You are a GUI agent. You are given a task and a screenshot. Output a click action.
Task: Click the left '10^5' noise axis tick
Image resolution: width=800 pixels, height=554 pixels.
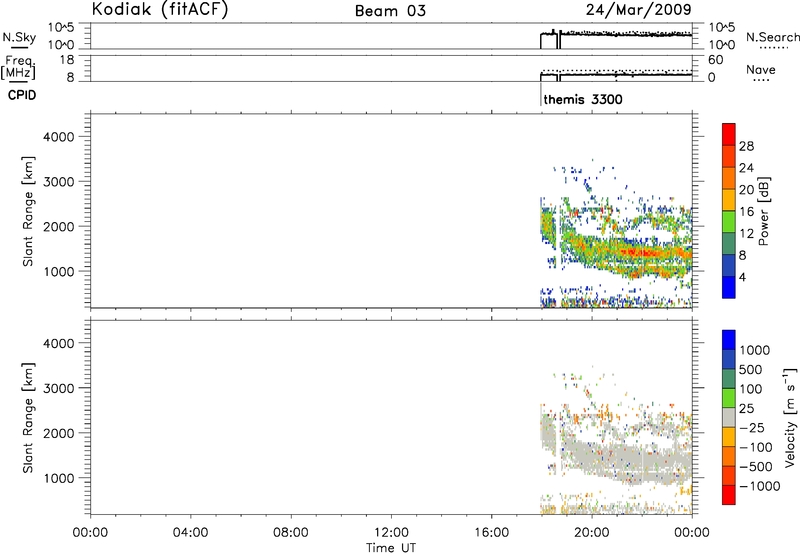tap(62, 27)
